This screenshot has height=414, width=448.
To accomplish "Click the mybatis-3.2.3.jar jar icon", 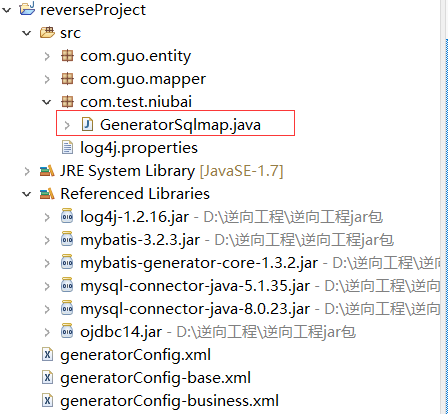I will [x=67, y=239].
